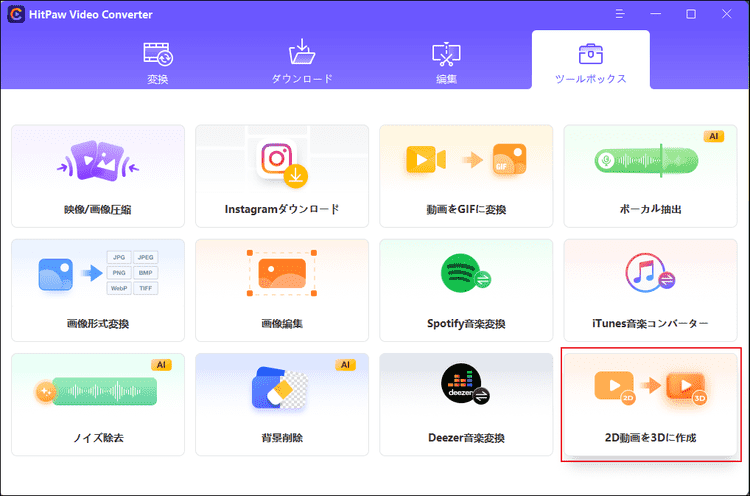Minimize the HitPaw window
750x496 pixels.
656,14
